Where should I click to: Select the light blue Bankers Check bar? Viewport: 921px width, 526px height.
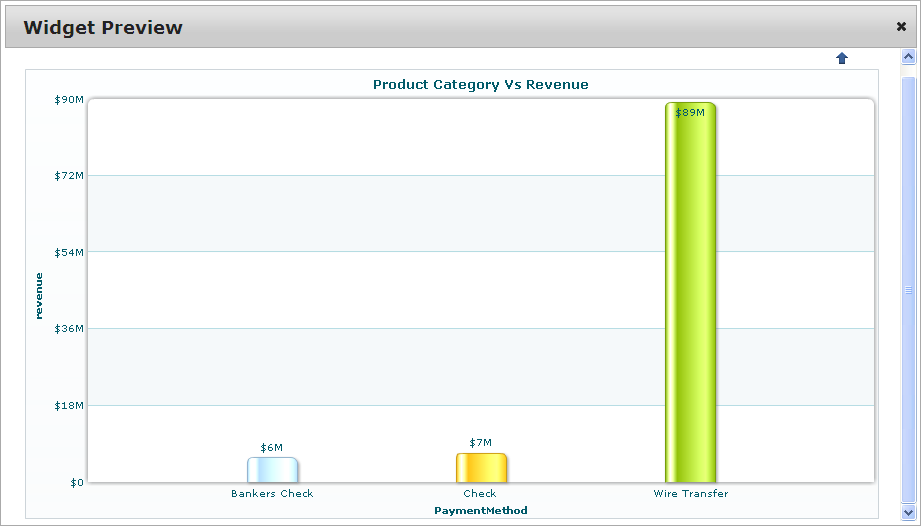click(272, 470)
